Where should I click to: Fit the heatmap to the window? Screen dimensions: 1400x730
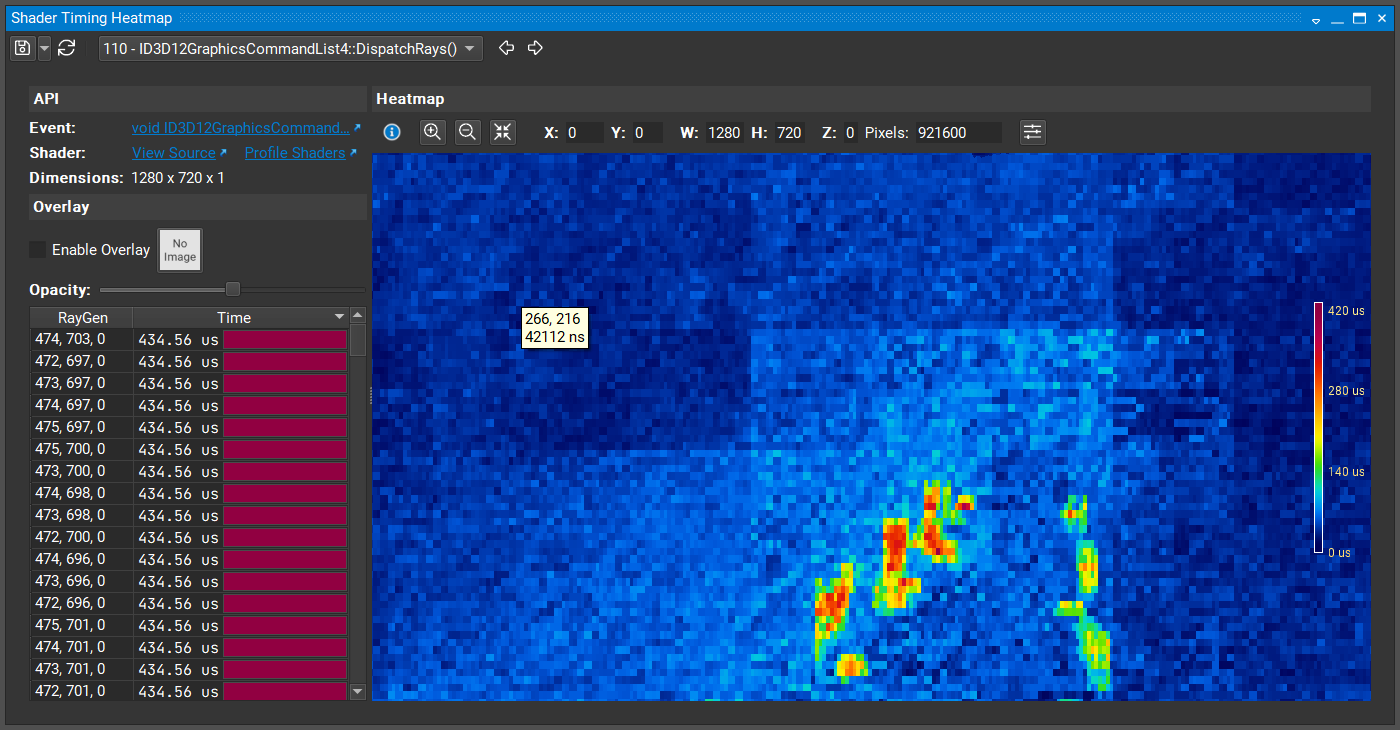pyautogui.click(x=503, y=132)
